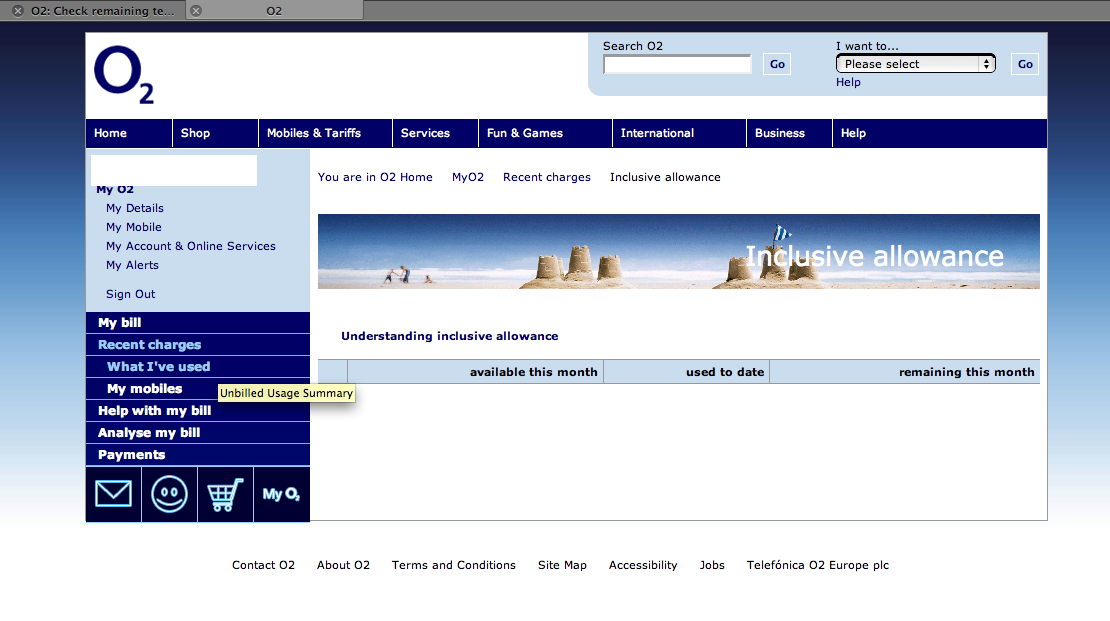The image size is (1110, 621).
Task: Open the smiley face icon
Action: pos(169,494)
